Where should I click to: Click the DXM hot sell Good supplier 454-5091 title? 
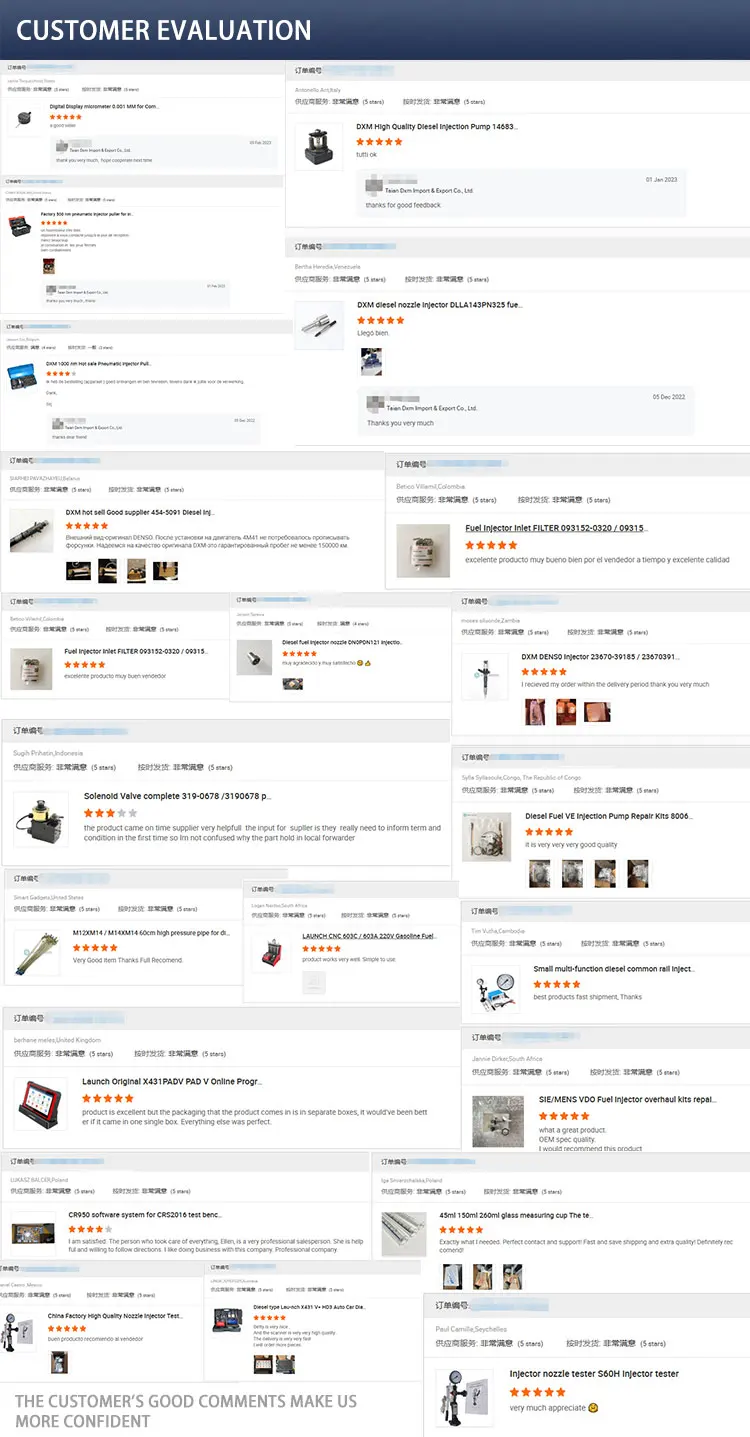(140, 512)
